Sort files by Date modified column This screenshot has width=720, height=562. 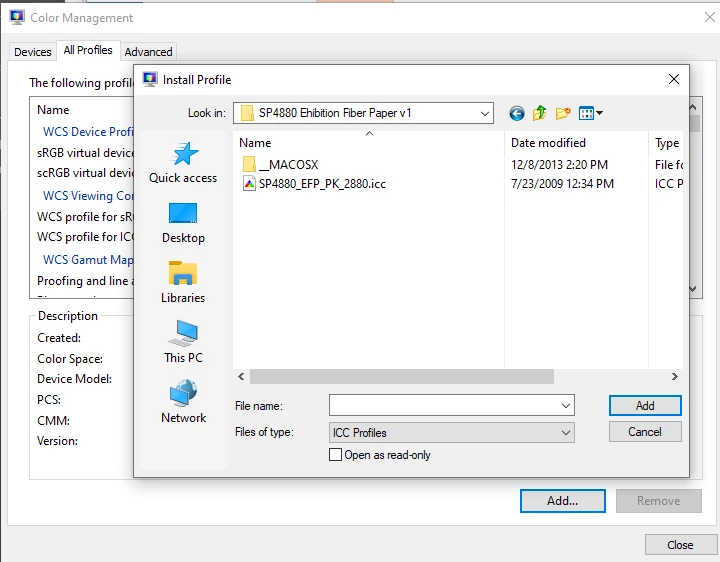point(576,143)
